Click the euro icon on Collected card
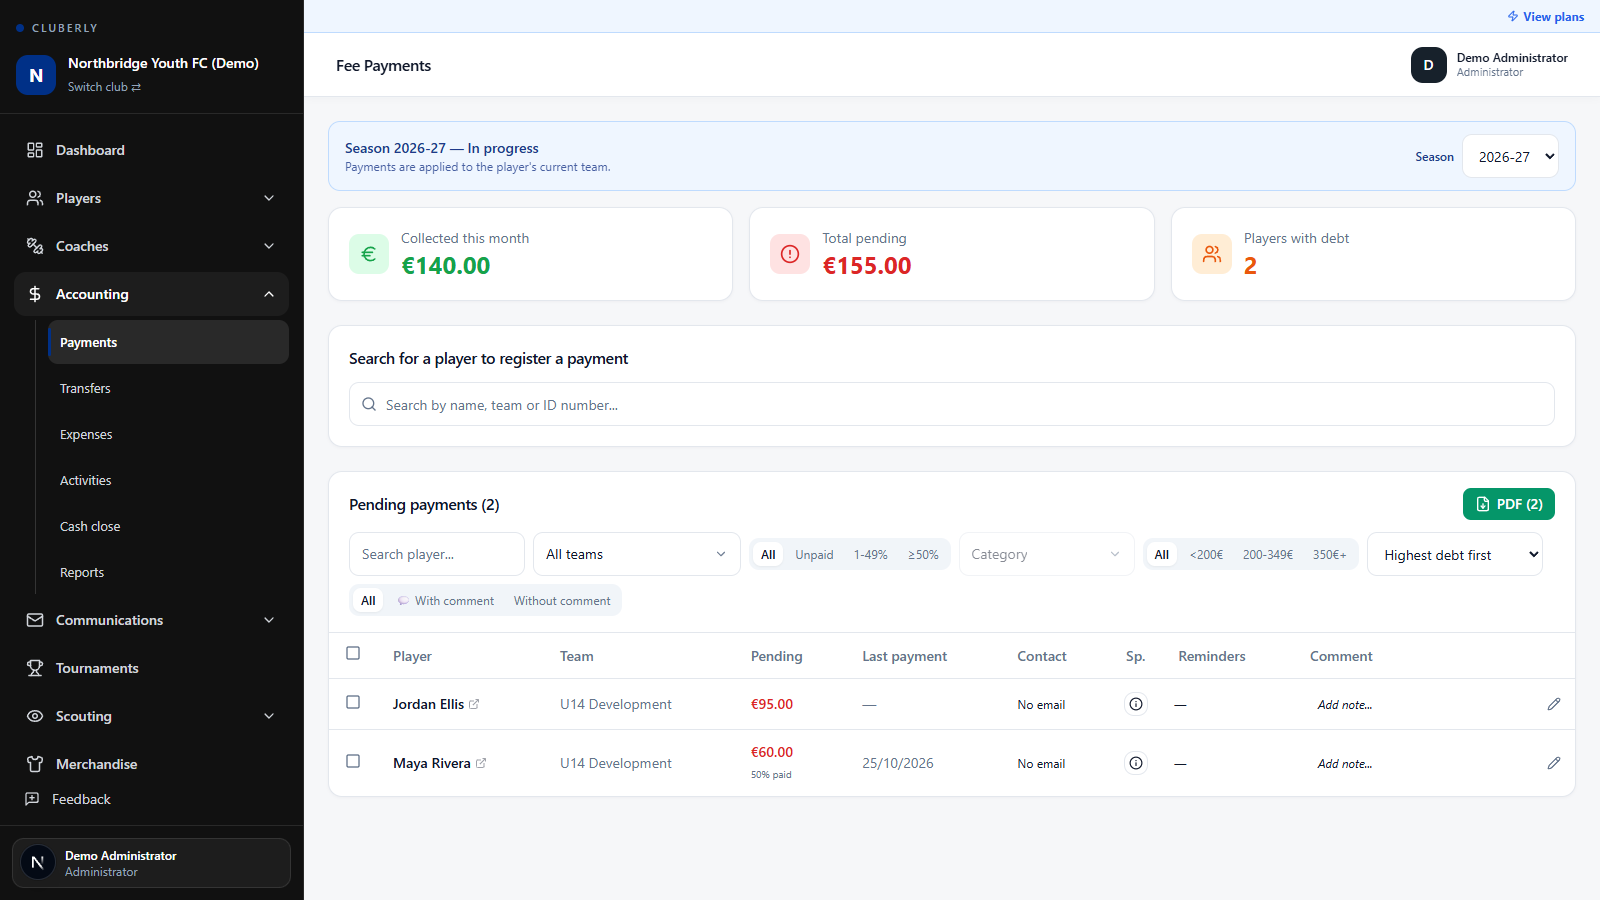Viewport: 1600px width, 900px height. 369,254
